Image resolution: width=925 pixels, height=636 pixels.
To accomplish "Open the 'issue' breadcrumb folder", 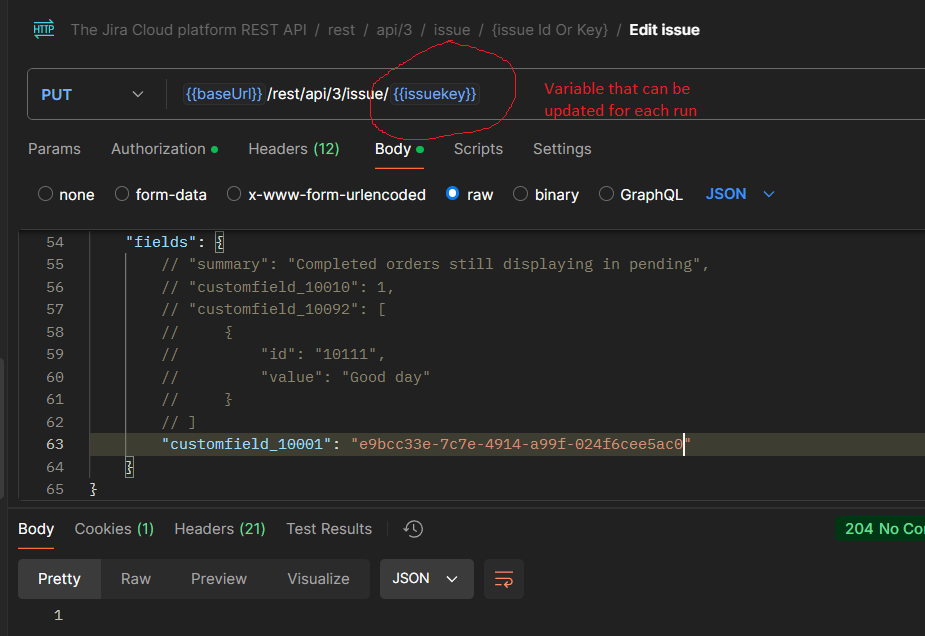I will coord(452,29).
